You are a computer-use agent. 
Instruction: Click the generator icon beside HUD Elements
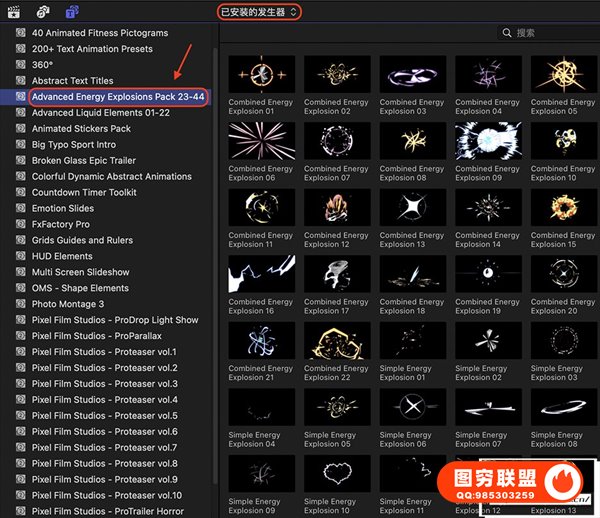20,256
